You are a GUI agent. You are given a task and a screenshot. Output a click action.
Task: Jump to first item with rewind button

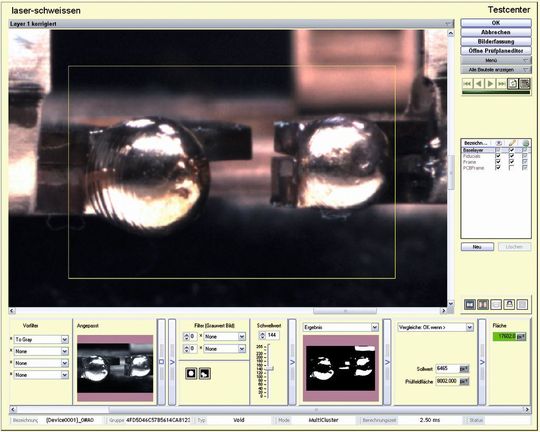coord(467,84)
